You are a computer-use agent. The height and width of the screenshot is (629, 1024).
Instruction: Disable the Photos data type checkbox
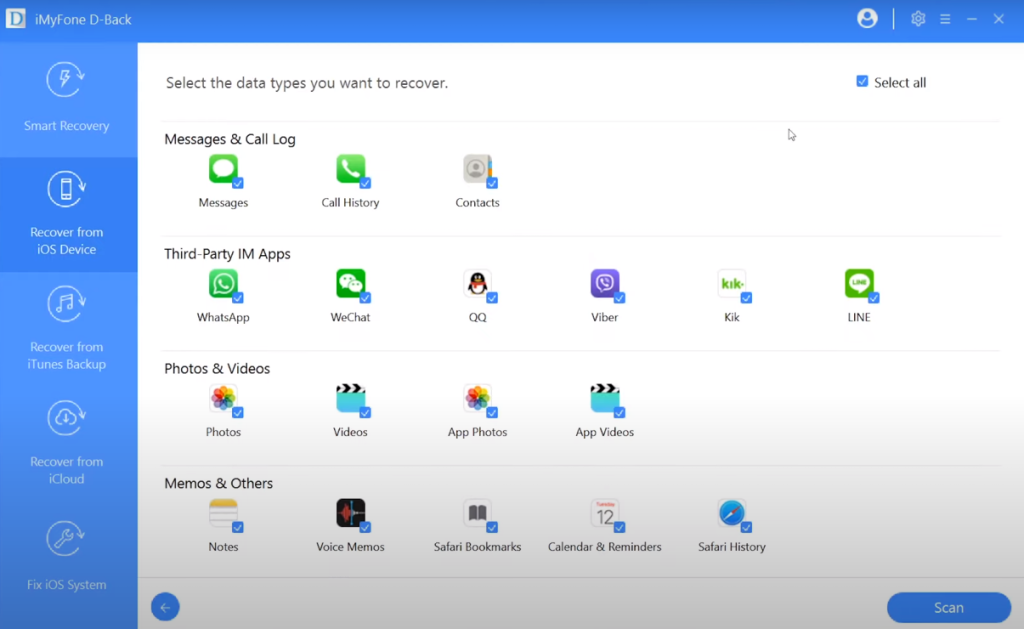pyautogui.click(x=238, y=413)
